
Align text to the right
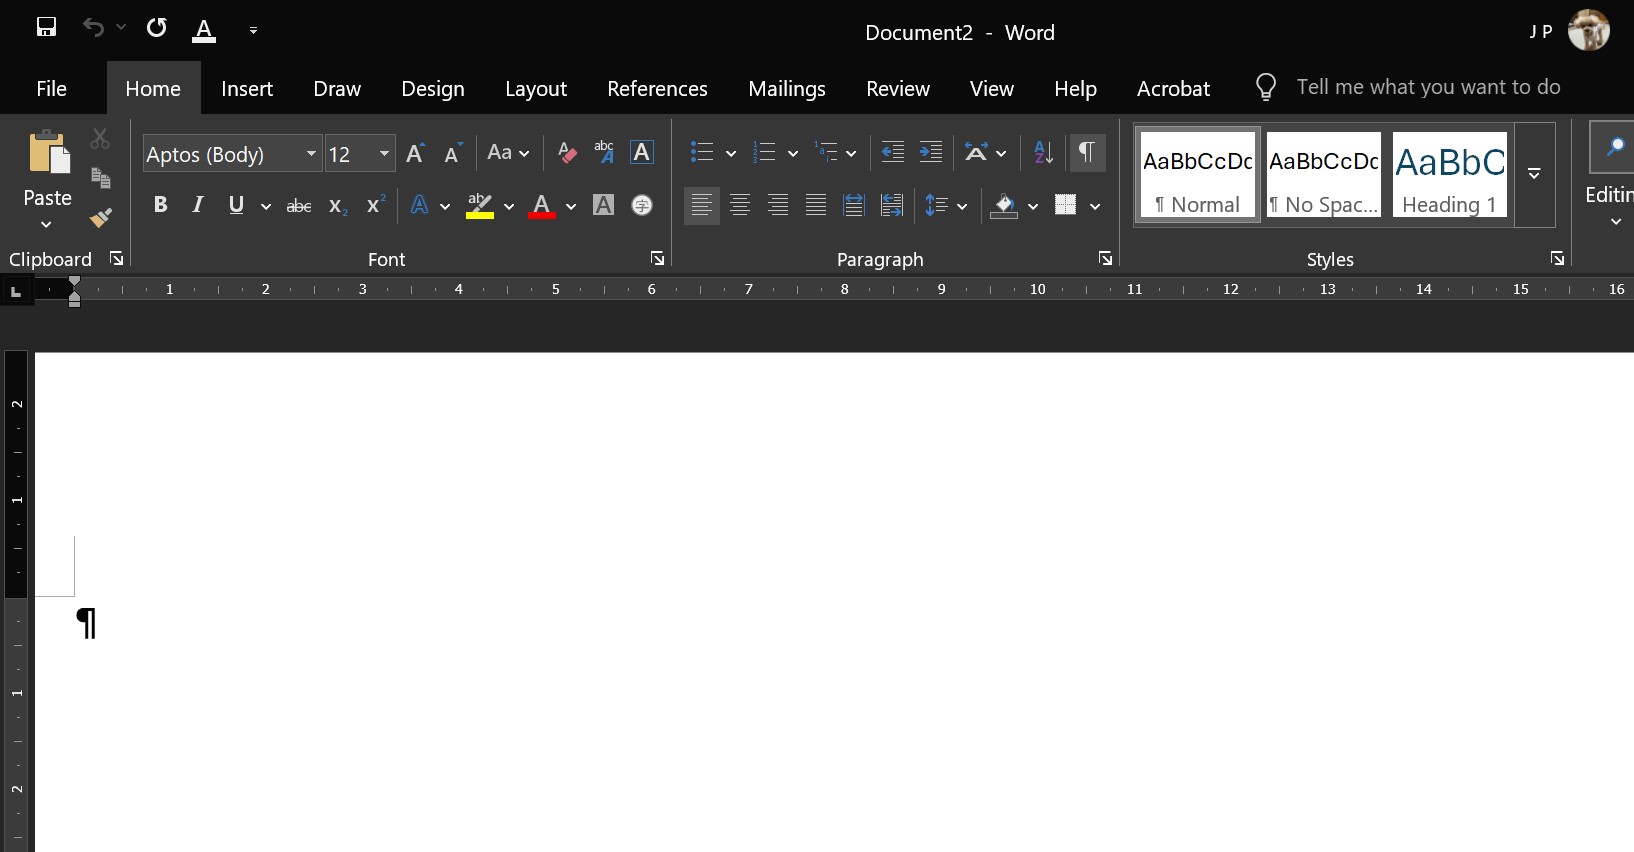pyautogui.click(x=778, y=205)
